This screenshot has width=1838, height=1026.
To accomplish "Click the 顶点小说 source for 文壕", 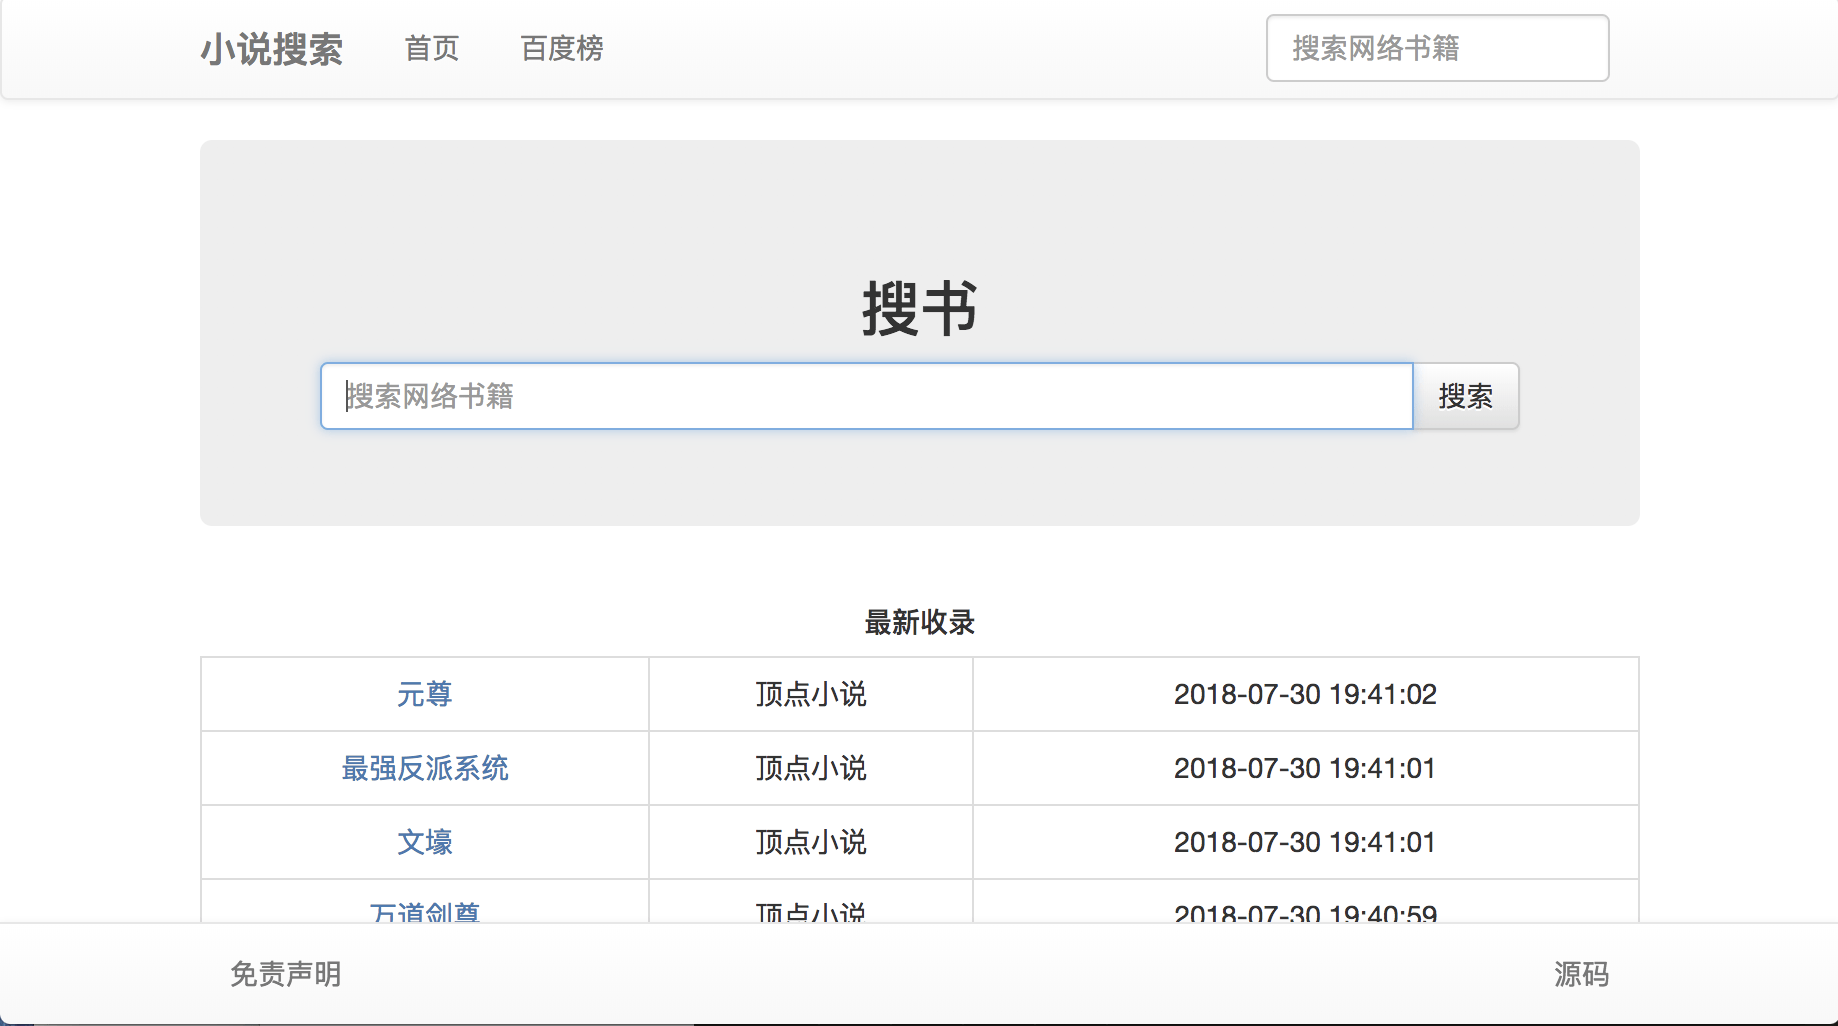I will click(x=809, y=842).
